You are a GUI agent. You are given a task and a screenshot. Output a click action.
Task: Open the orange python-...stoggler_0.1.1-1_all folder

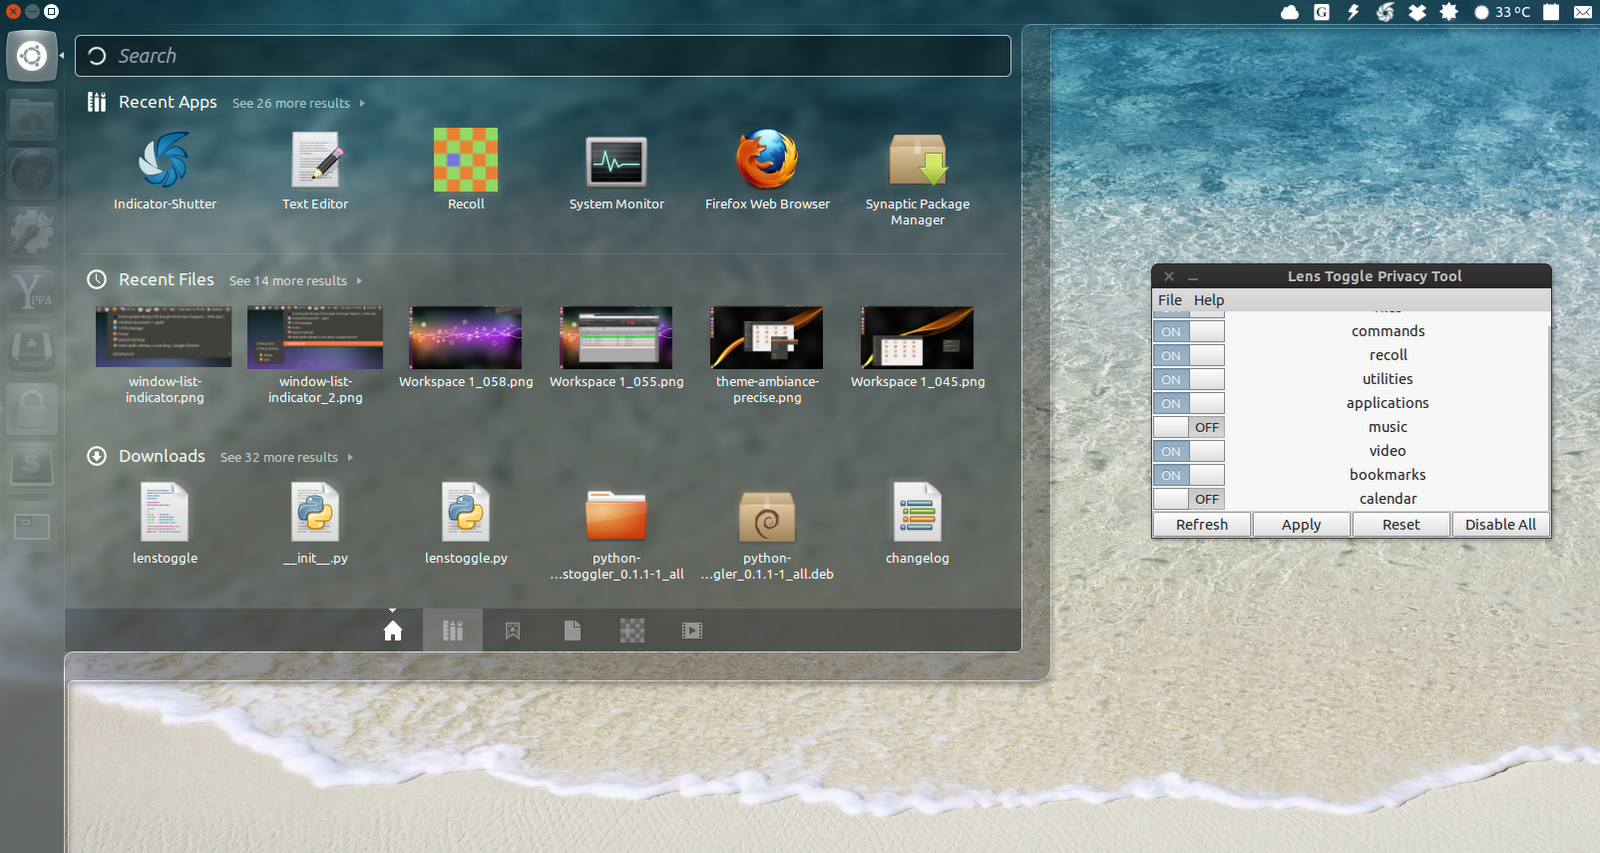[616, 516]
